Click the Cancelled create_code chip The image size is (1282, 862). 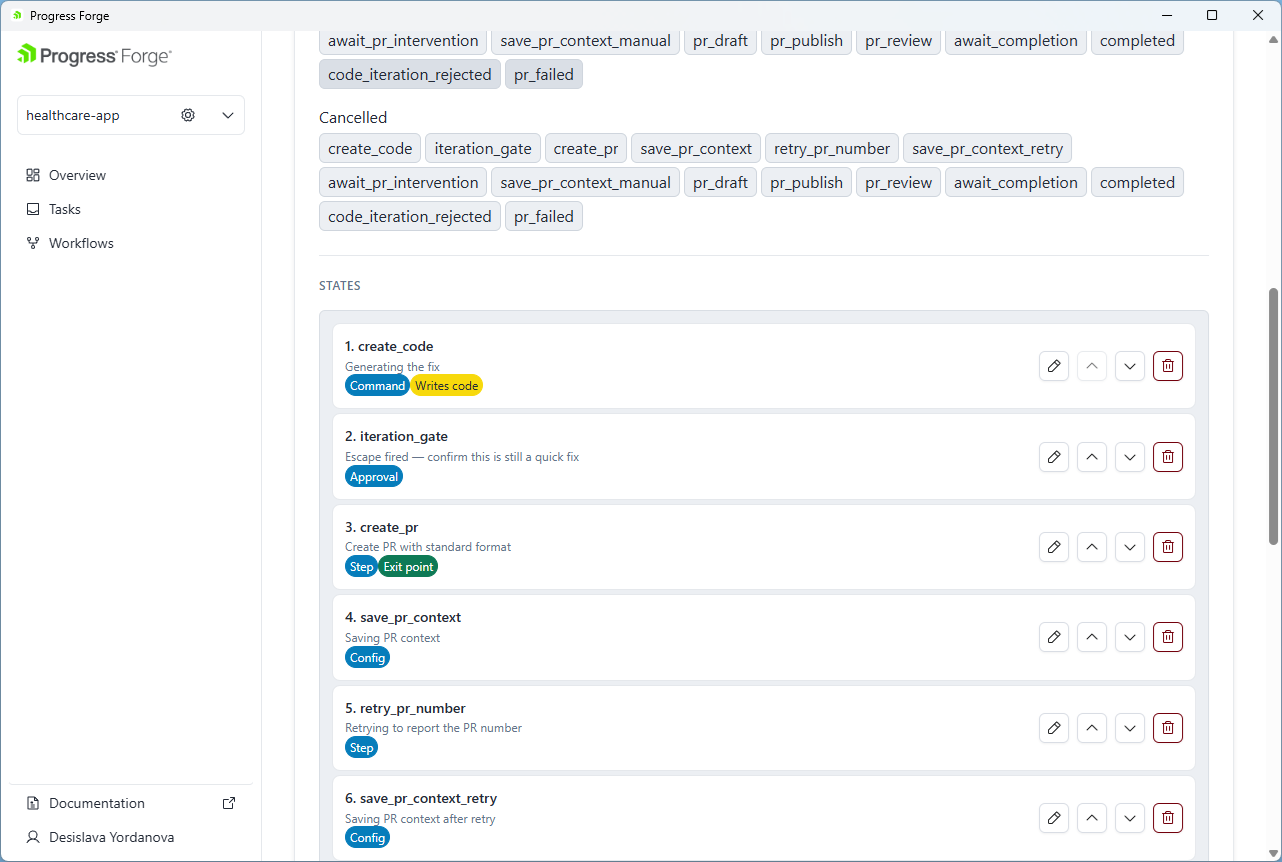370,149
